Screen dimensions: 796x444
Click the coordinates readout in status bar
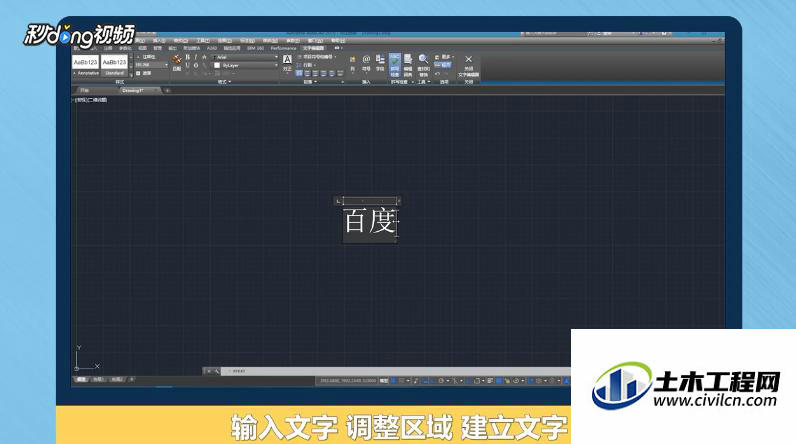pos(348,380)
